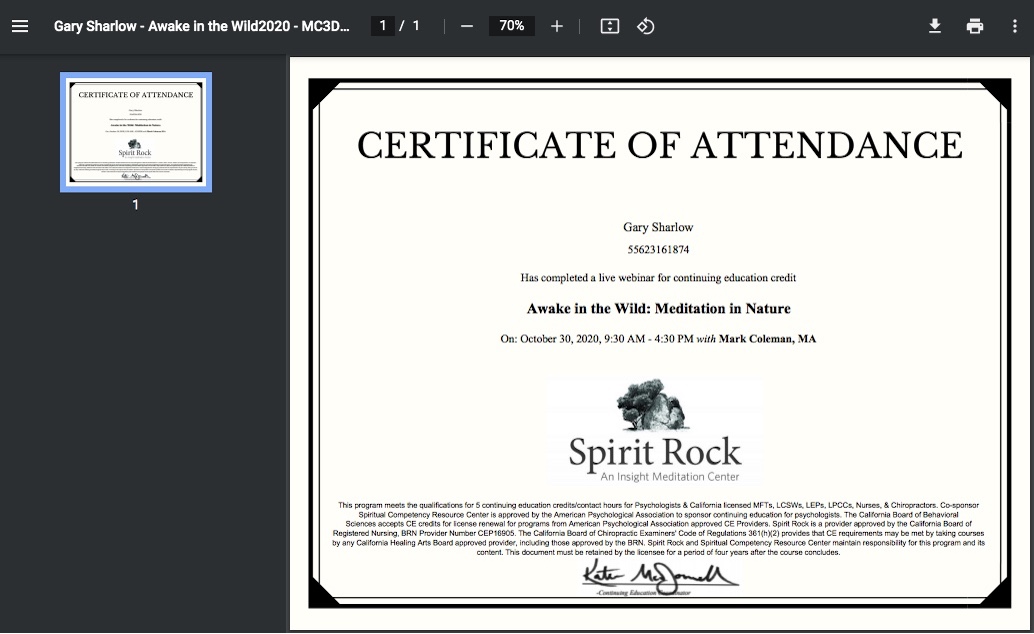The image size is (1034, 634).
Task: Click the 70% zoom level field
Action: tap(512, 26)
